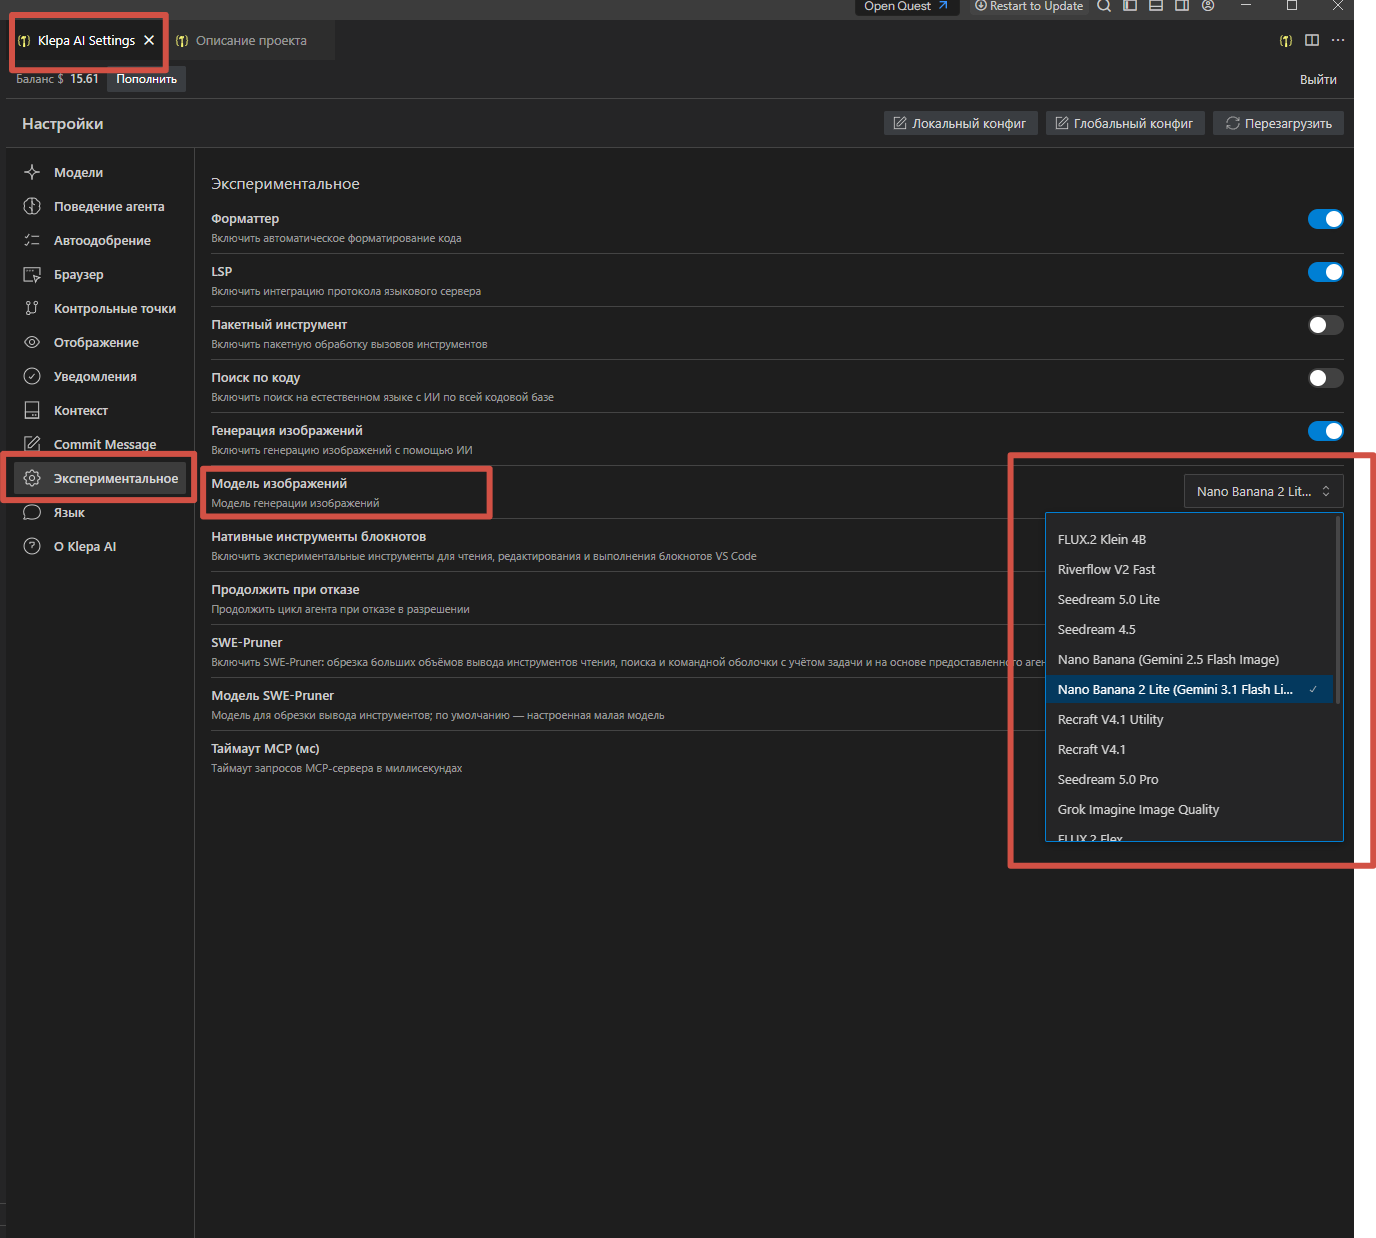Select Seedream 4.5 in the dropdown
The height and width of the screenshot is (1238, 1376).
(x=1190, y=629)
